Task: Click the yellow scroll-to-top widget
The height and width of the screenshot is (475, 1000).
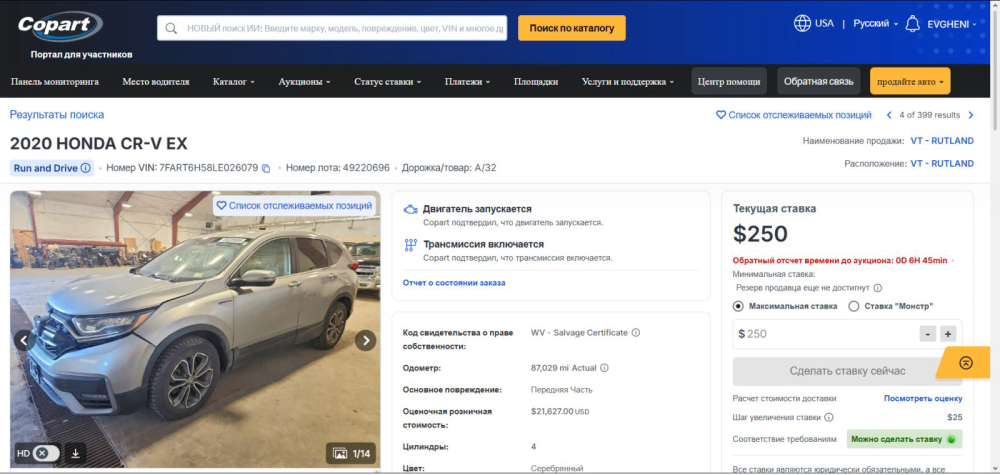Action: [964, 363]
